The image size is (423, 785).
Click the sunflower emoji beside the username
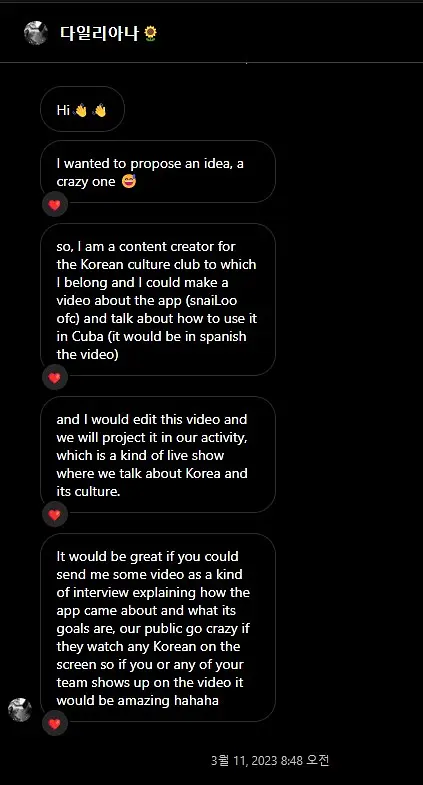(x=150, y=34)
